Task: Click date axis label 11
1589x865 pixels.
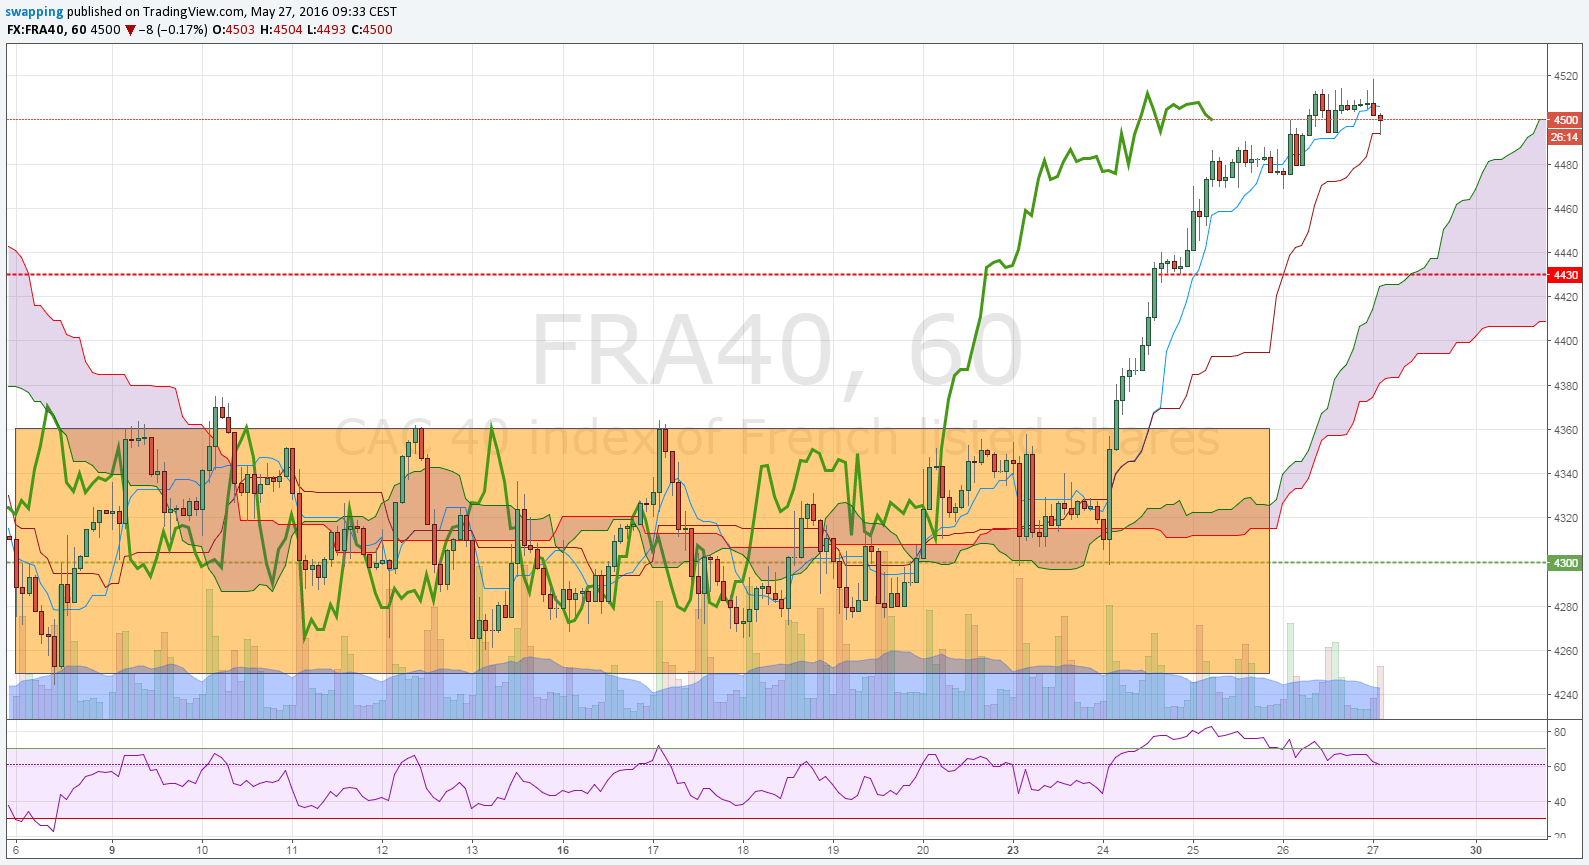Action: click(292, 850)
